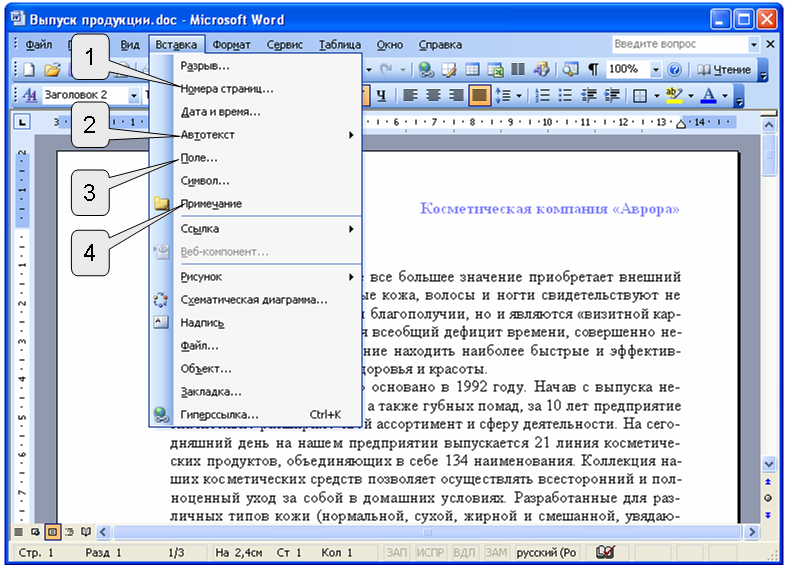Switch to Normal view icon
Image resolution: width=785 pixels, height=565 pixels.
point(19,531)
